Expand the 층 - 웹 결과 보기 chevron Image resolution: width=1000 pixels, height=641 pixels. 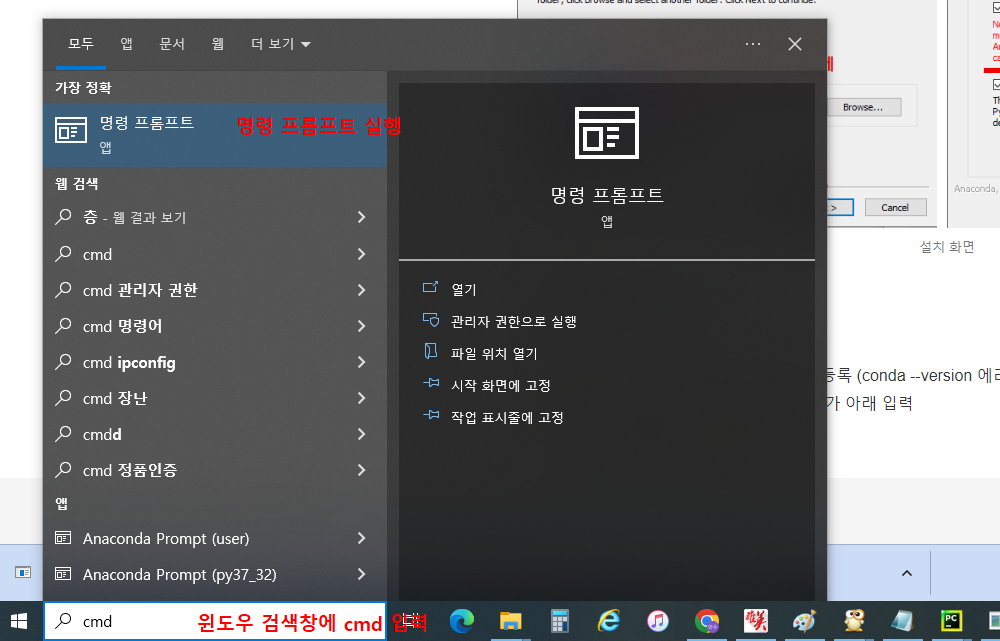tap(362, 217)
